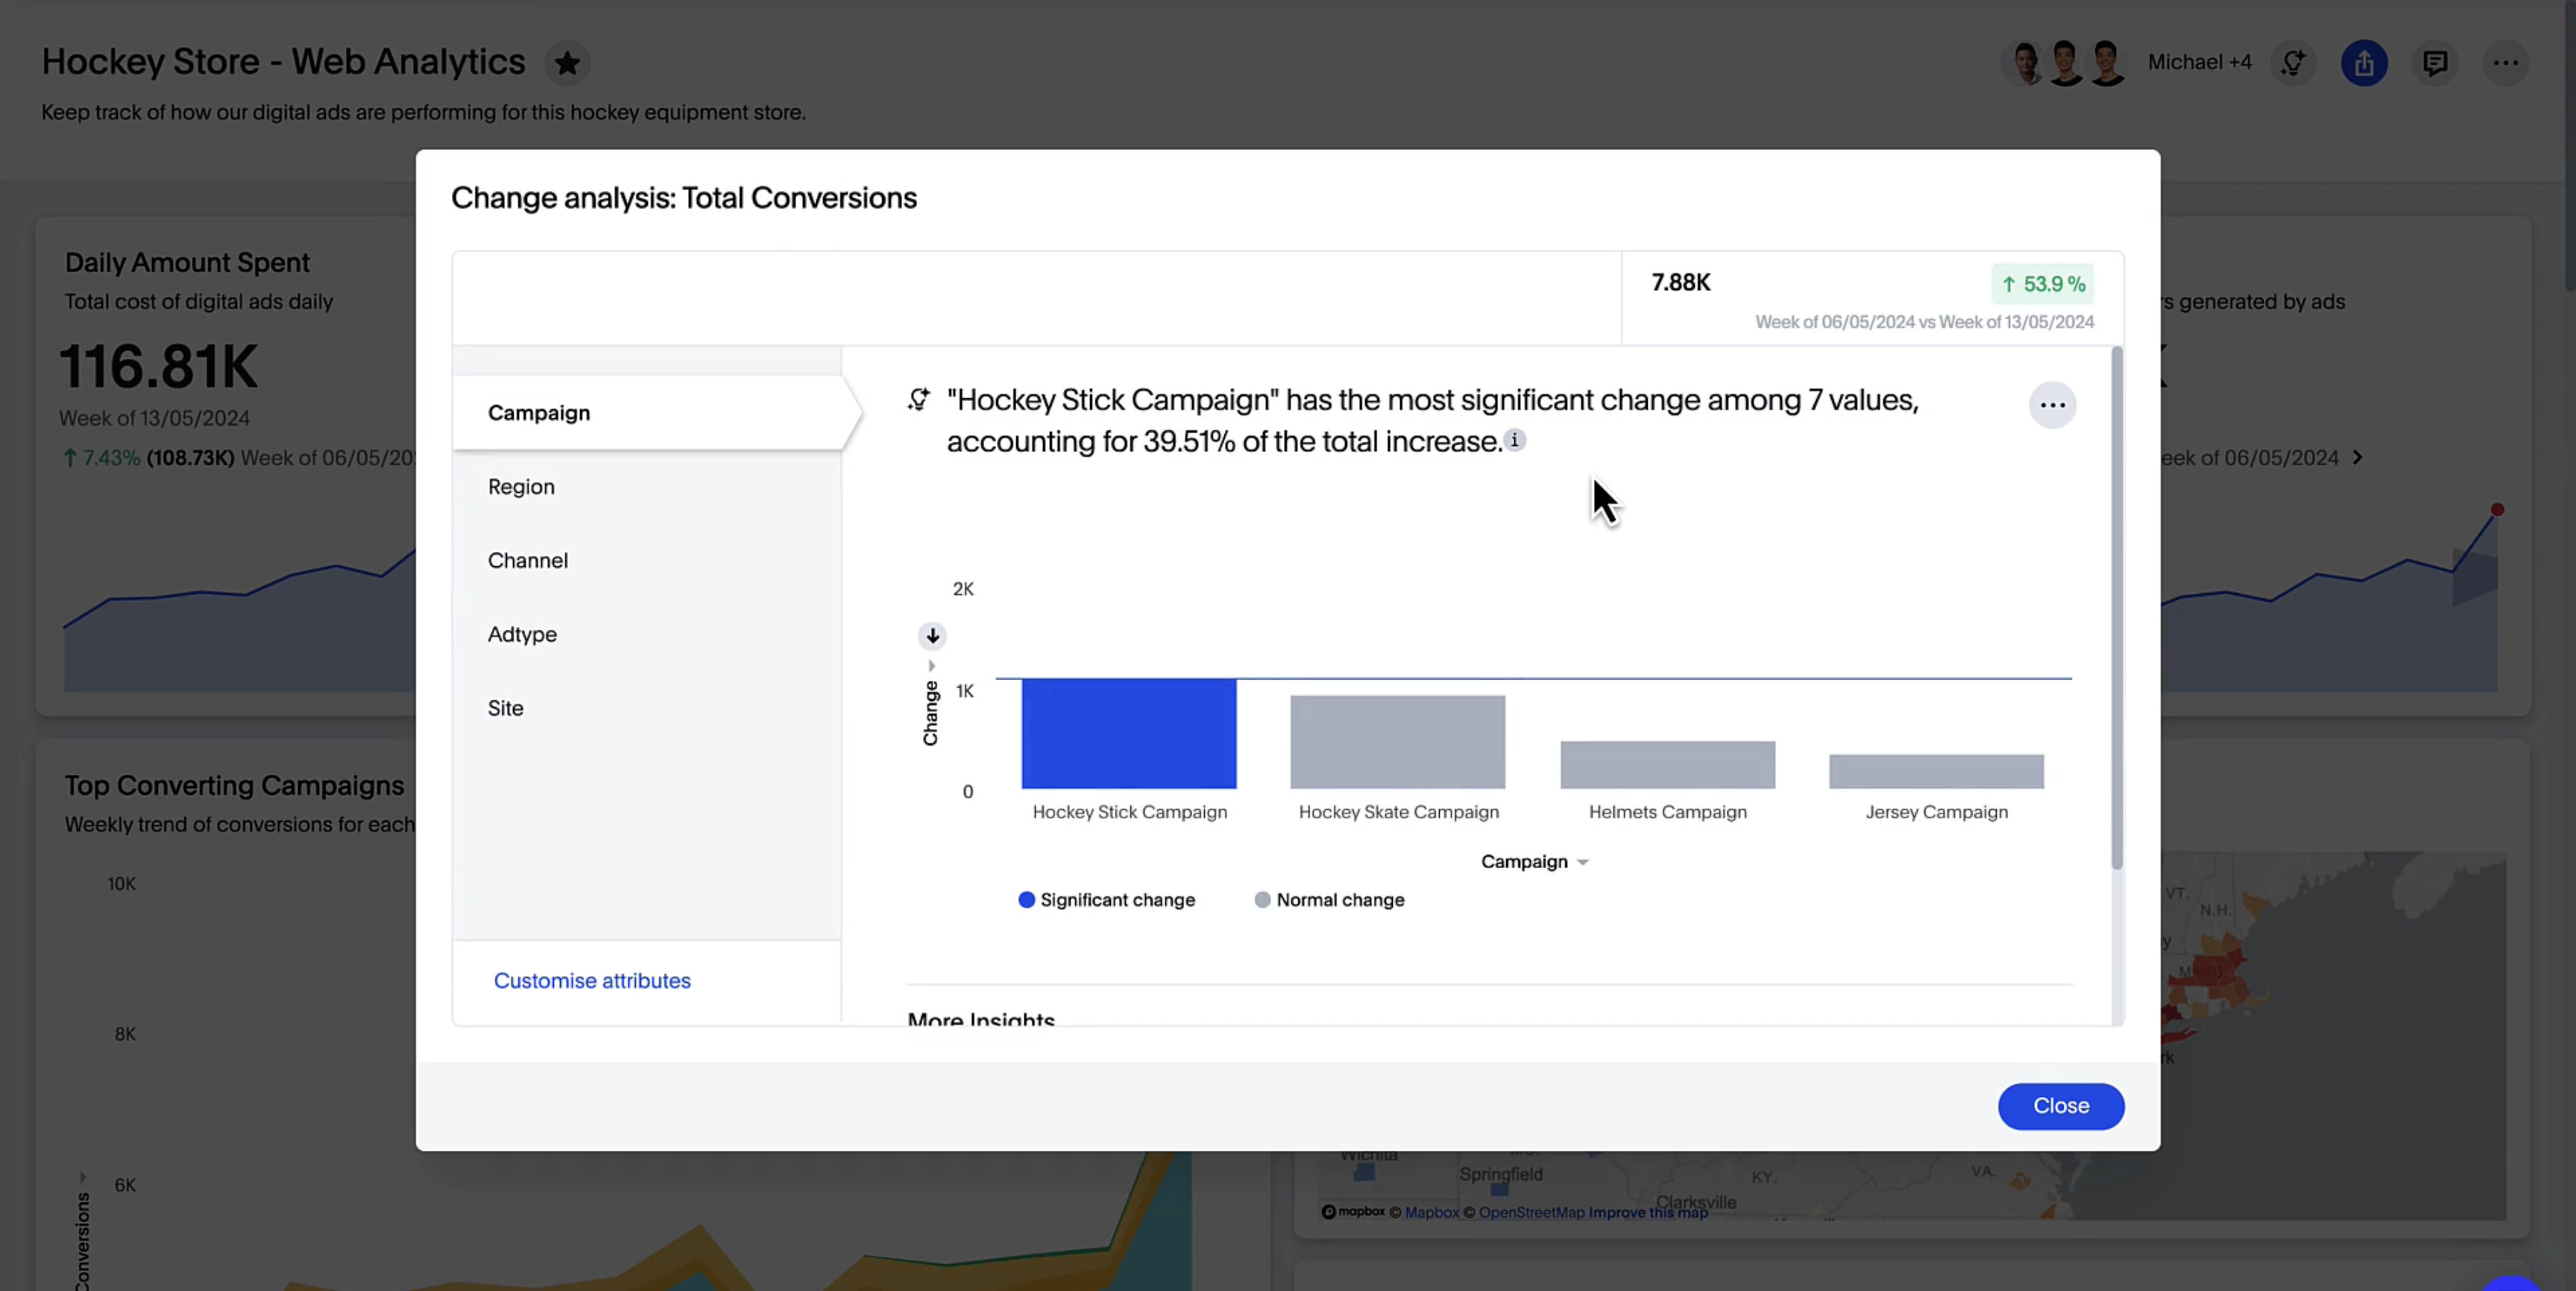Click the Improve this map link

(x=1648, y=1212)
